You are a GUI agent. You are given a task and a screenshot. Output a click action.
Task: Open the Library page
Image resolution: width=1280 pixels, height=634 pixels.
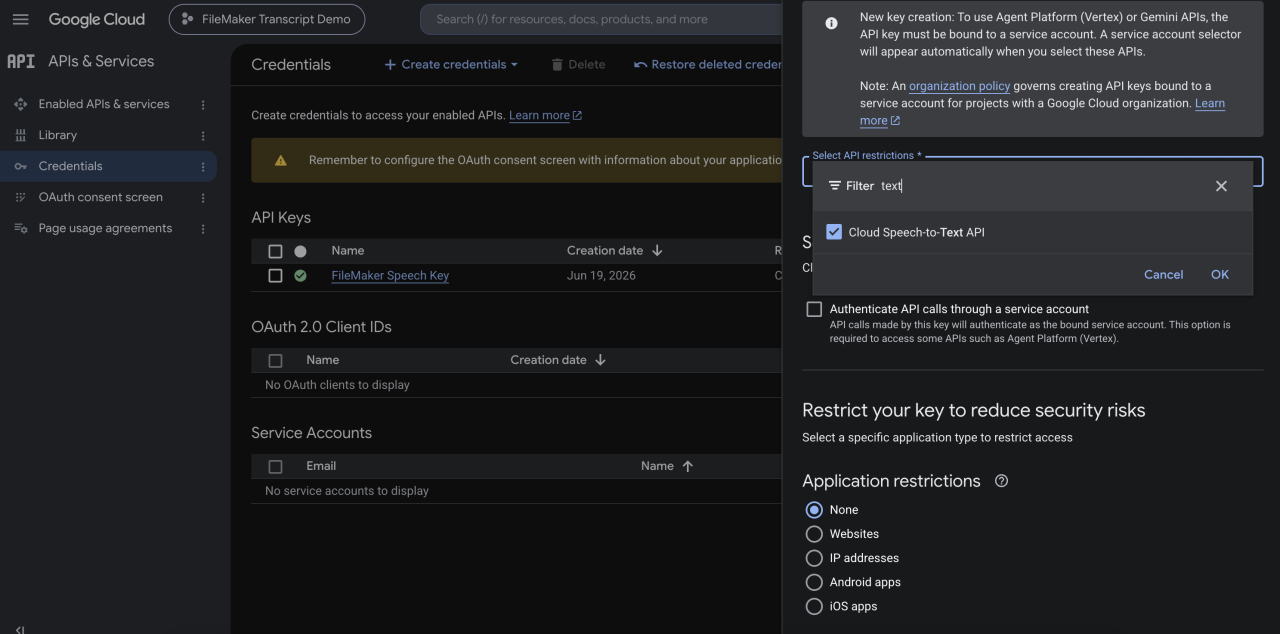click(x=58, y=135)
